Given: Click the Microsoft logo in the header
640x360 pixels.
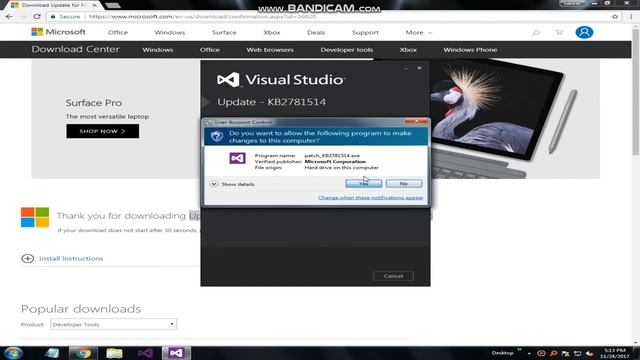Looking at the screenshot, I should click(58, 32).
